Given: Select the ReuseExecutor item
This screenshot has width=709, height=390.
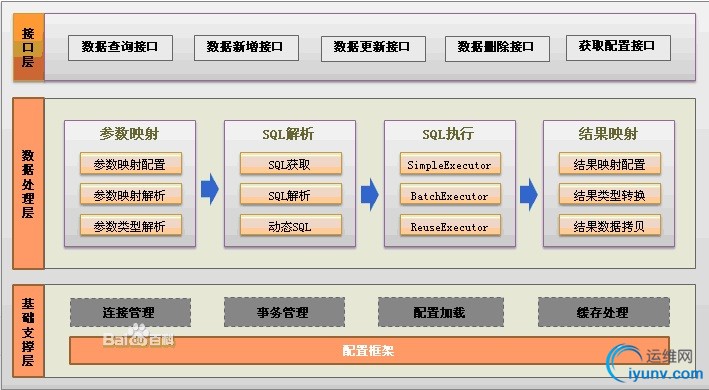Looking at the screenshot, I should click(450, 225).
